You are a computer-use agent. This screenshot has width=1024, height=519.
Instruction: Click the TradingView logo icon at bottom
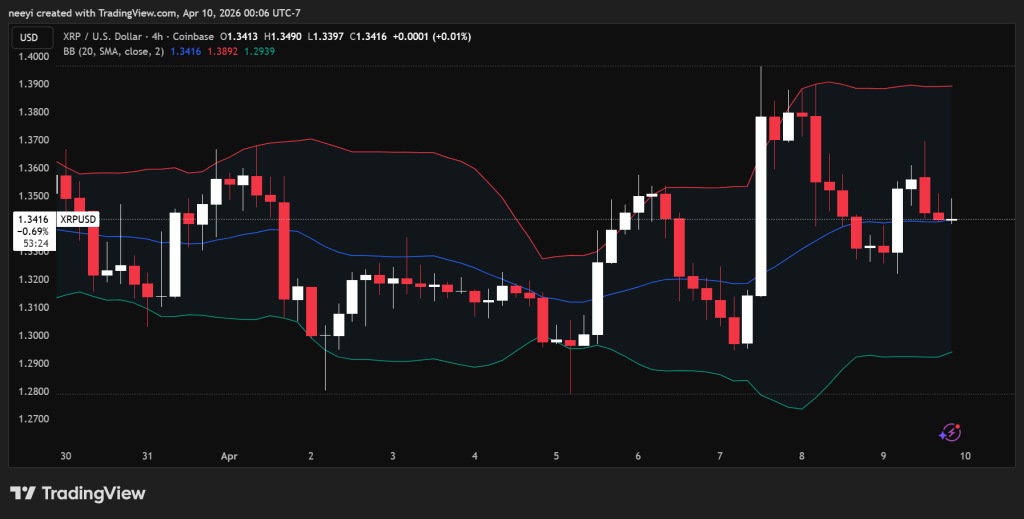[x=23, y=493]
